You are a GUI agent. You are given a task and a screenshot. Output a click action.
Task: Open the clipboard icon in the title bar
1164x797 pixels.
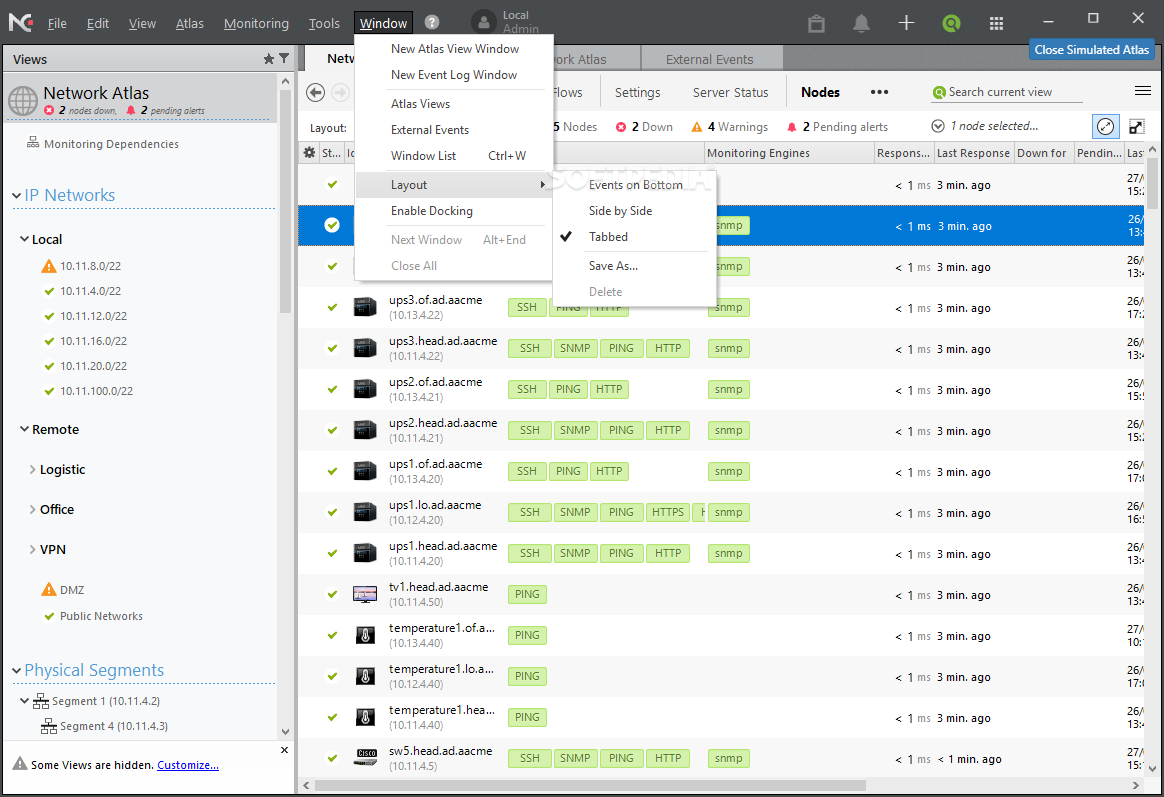(x=817, y=23)
